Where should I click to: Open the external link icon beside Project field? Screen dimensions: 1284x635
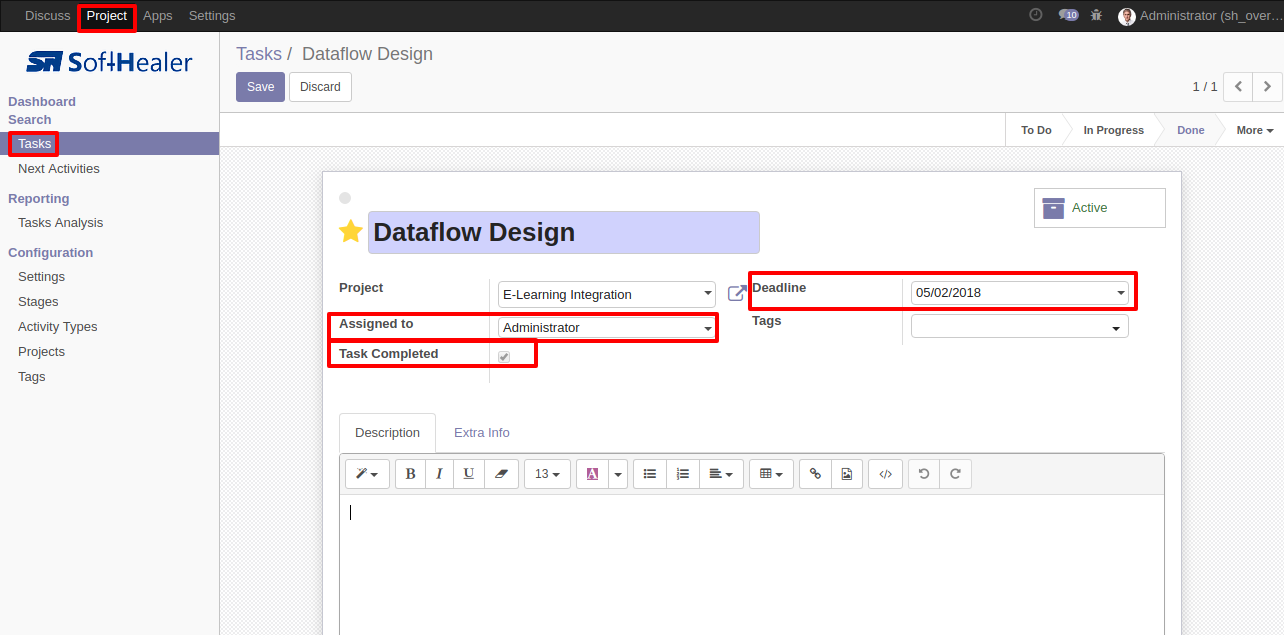(x=737, y=293)
